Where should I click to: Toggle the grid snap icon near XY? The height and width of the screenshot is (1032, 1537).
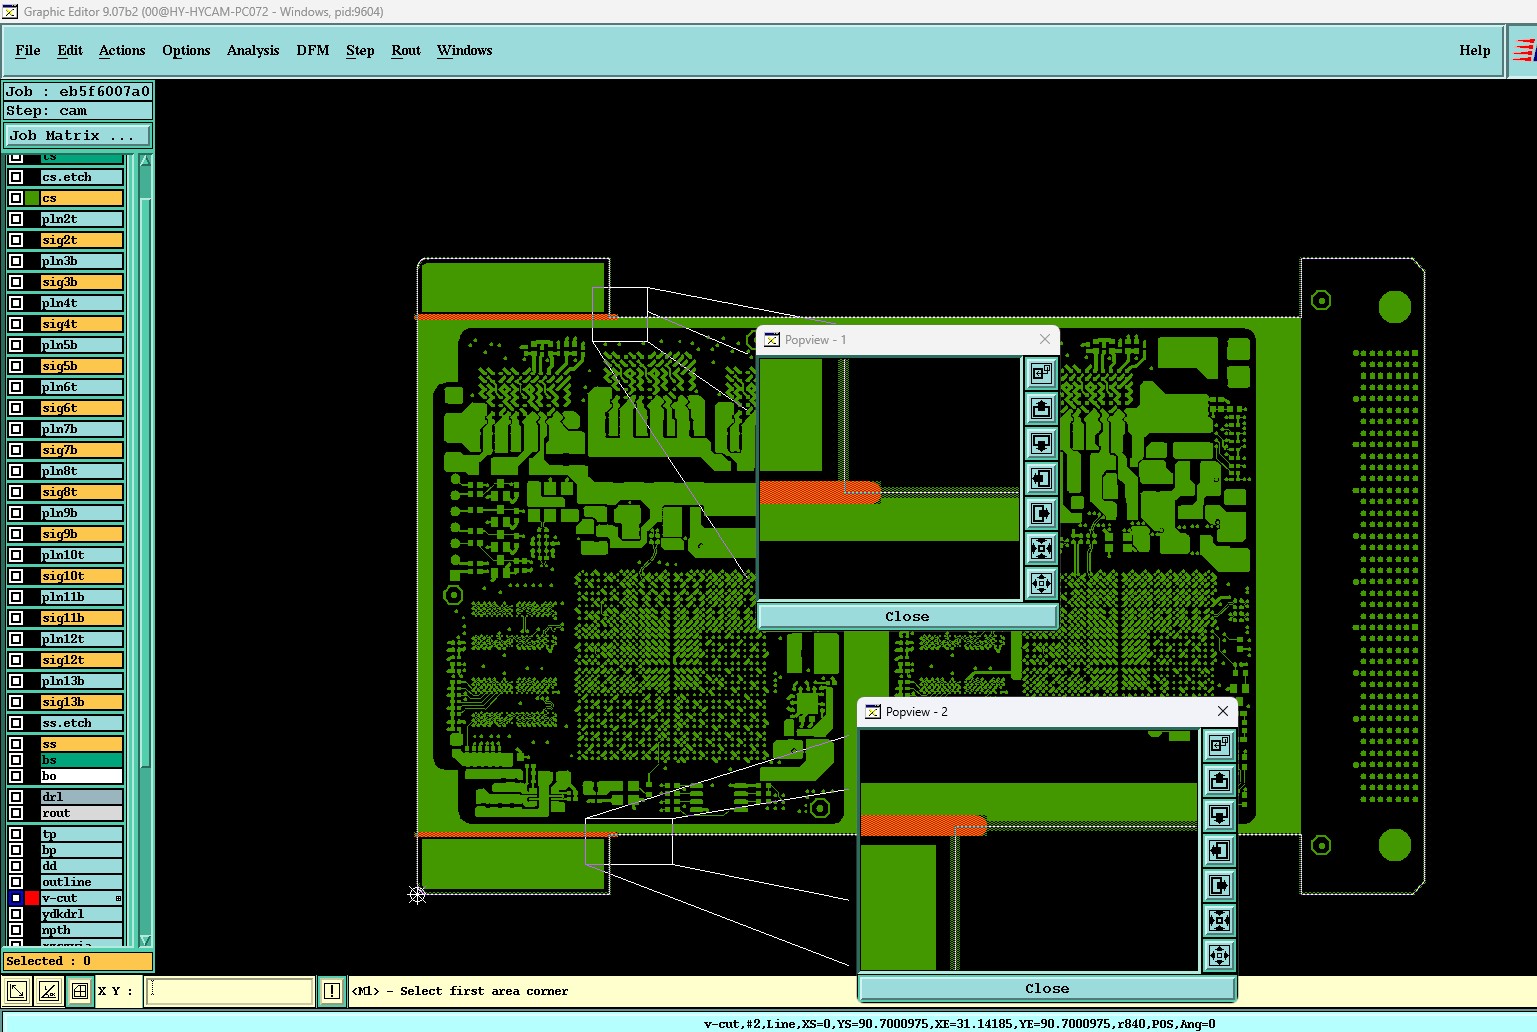80,991
